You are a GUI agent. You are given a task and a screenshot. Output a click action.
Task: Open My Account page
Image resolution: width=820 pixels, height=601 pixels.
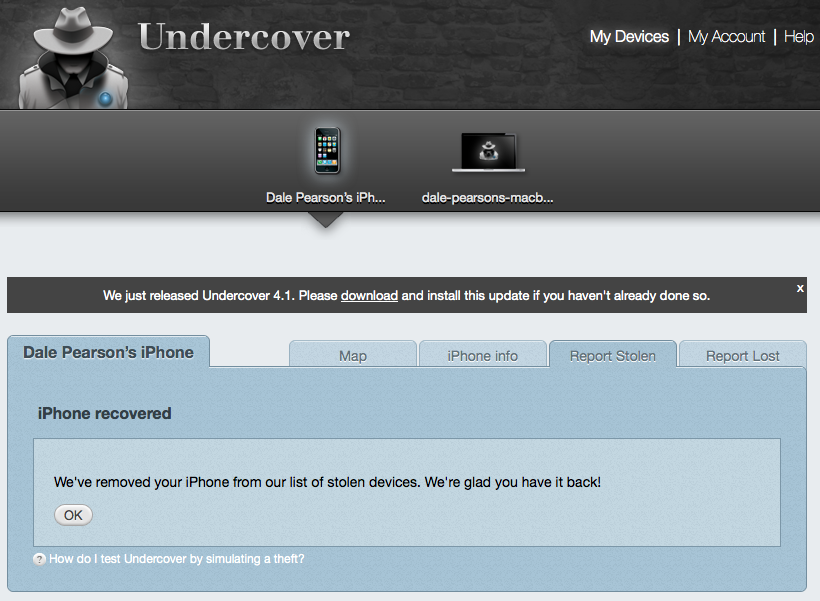[726, 37]
